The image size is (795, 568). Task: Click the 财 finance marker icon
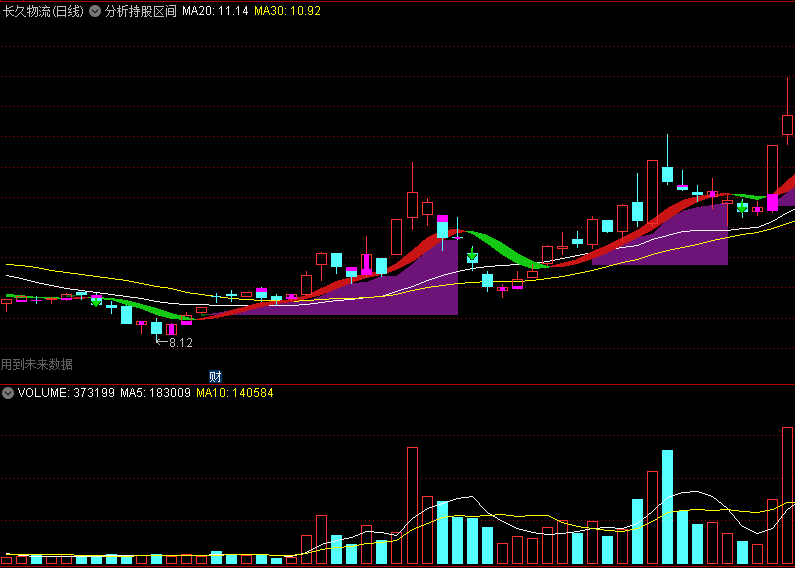215,377
